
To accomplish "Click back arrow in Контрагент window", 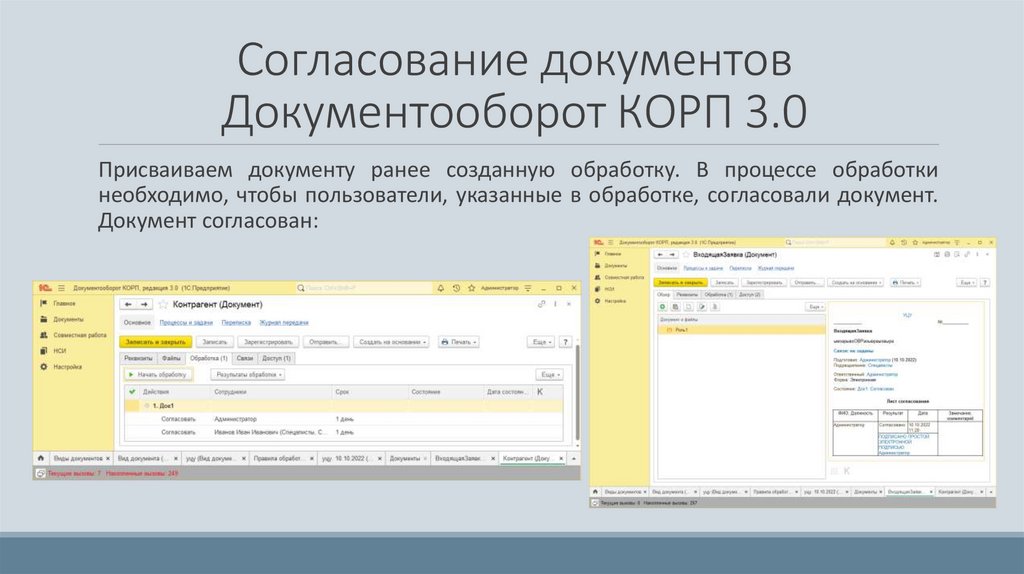I will coord(129,304).
